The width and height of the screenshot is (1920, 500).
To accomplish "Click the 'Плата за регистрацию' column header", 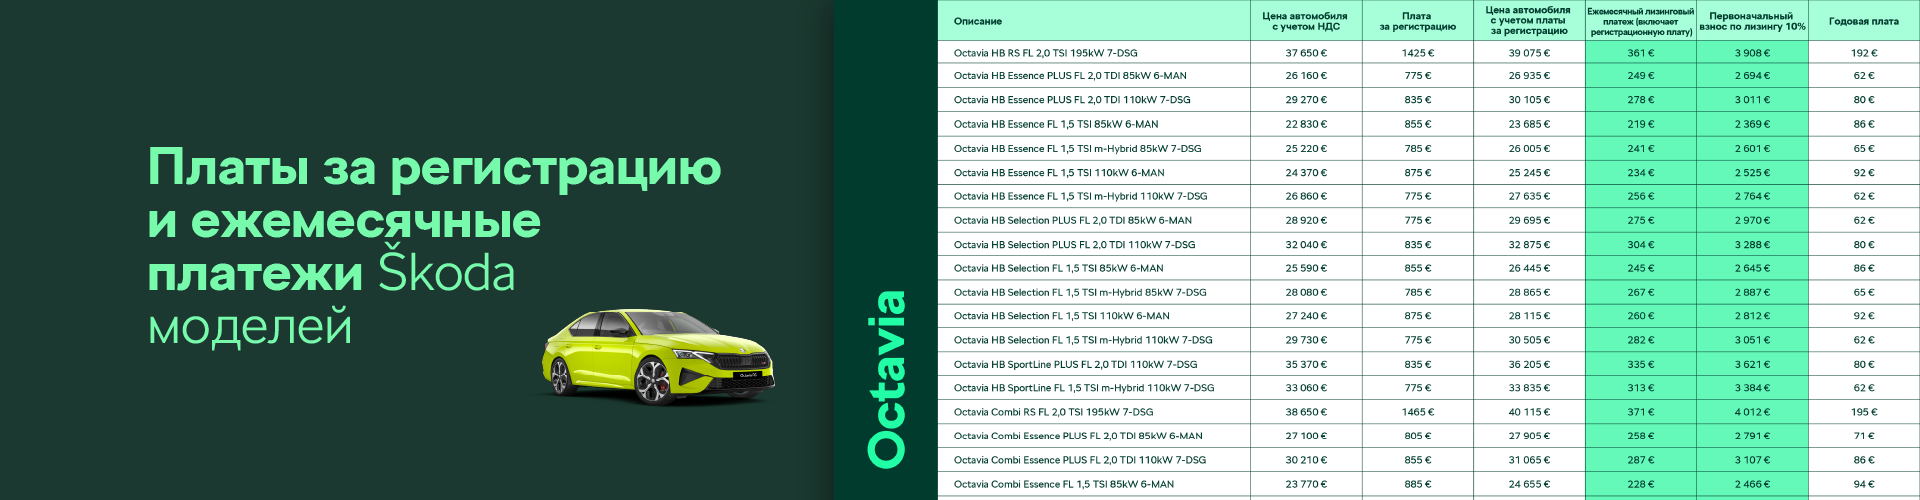I will tap(1417, 21).
